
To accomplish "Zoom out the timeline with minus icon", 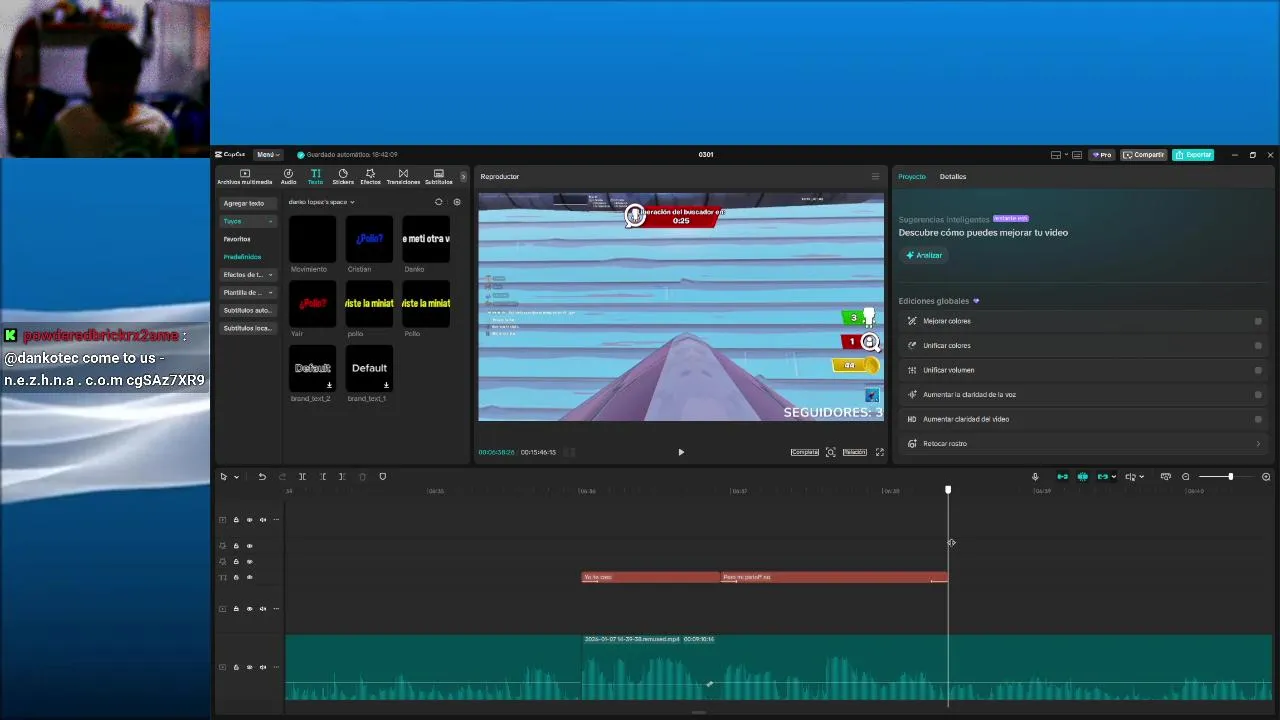I will coord(1186,477).
